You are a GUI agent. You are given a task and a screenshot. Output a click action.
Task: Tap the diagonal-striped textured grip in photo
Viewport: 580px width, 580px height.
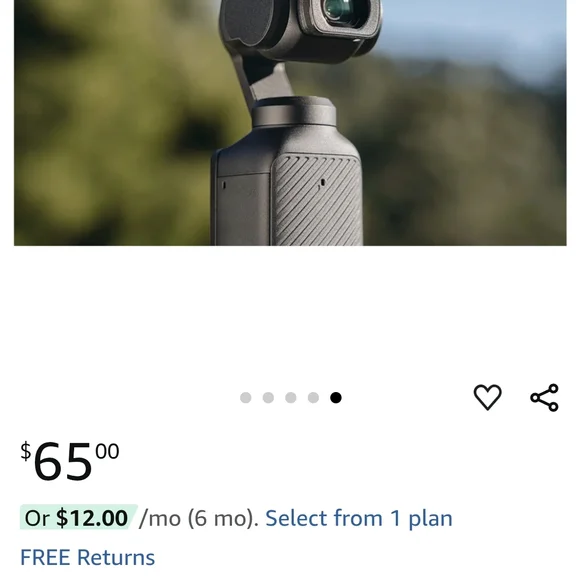(x=317, y=200)
